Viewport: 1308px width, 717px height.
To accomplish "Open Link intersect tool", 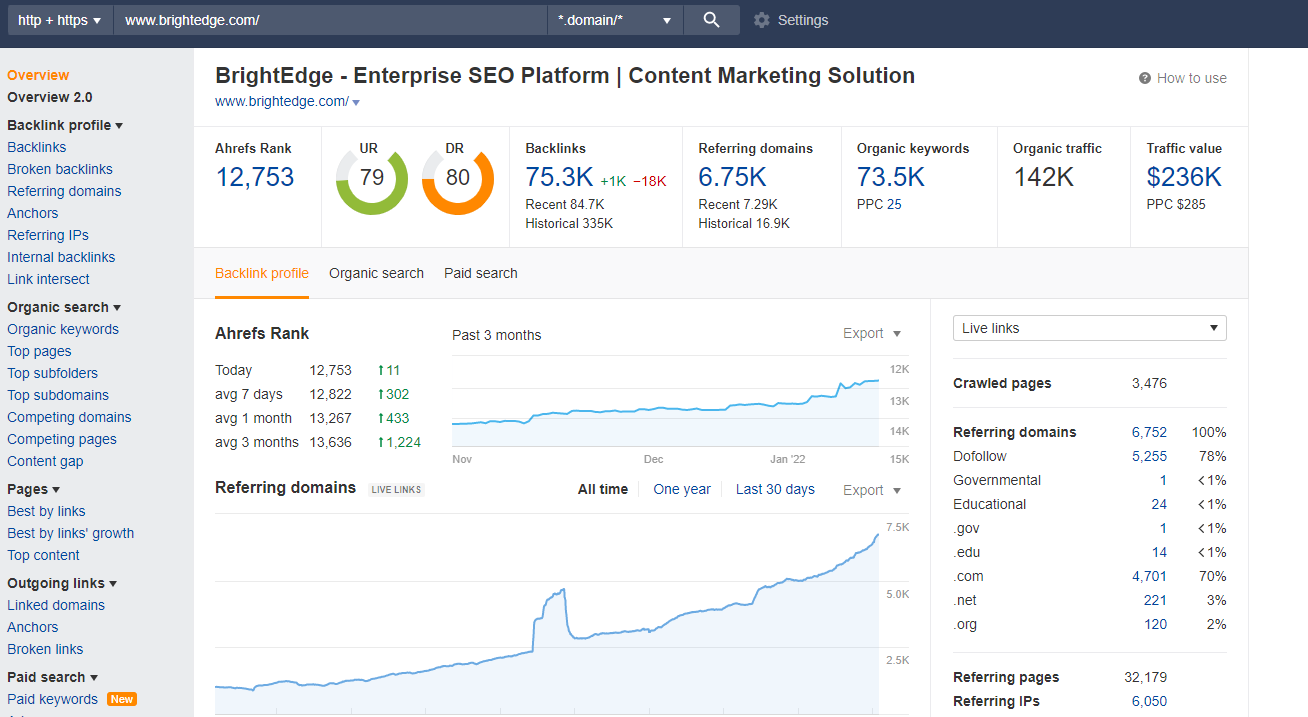I will [48, 279].
